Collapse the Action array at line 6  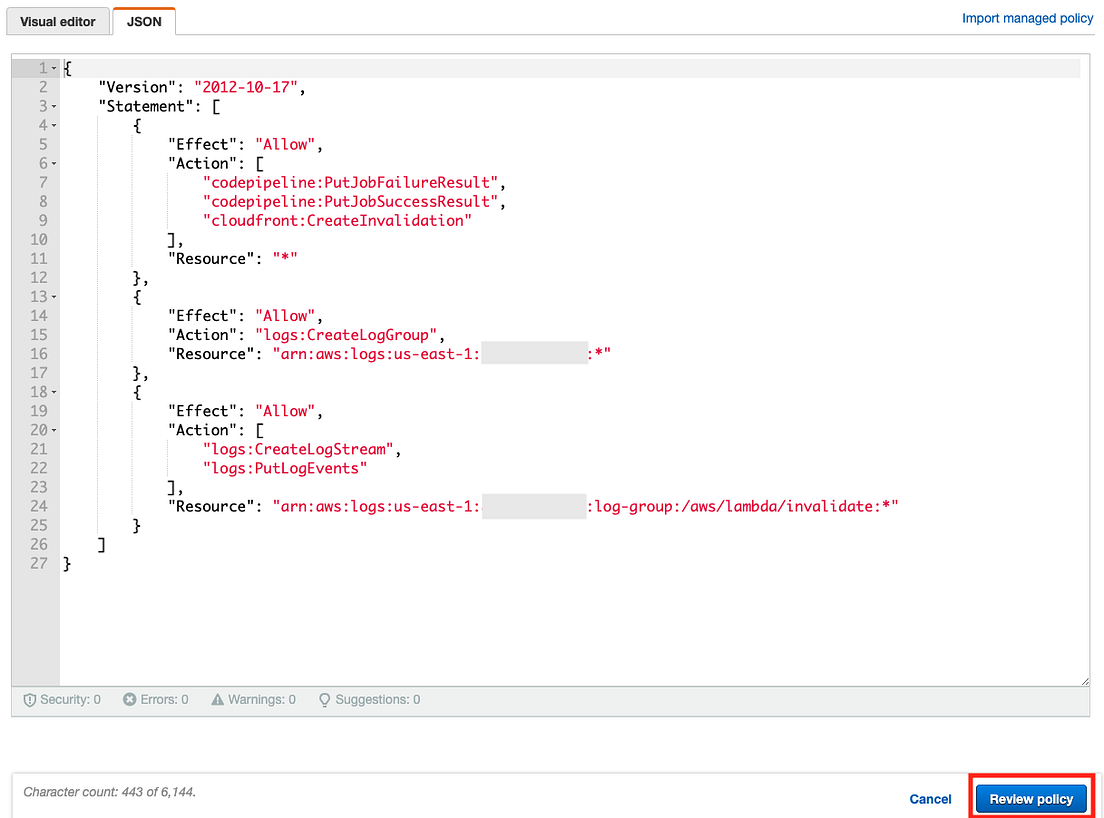click(x=52, y=163)
